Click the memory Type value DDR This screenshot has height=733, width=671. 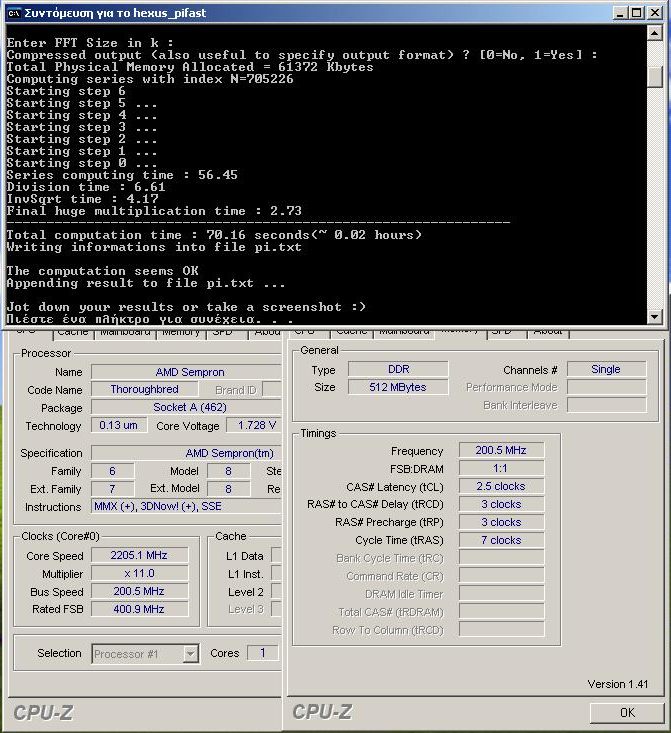click(x=398, y=369)
